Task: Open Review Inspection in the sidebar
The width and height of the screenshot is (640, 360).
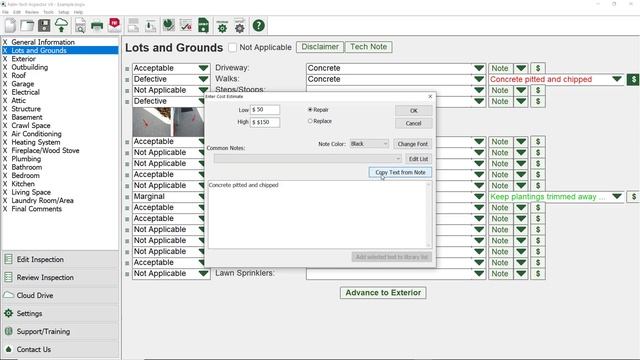Action: [x=61, y=278]
